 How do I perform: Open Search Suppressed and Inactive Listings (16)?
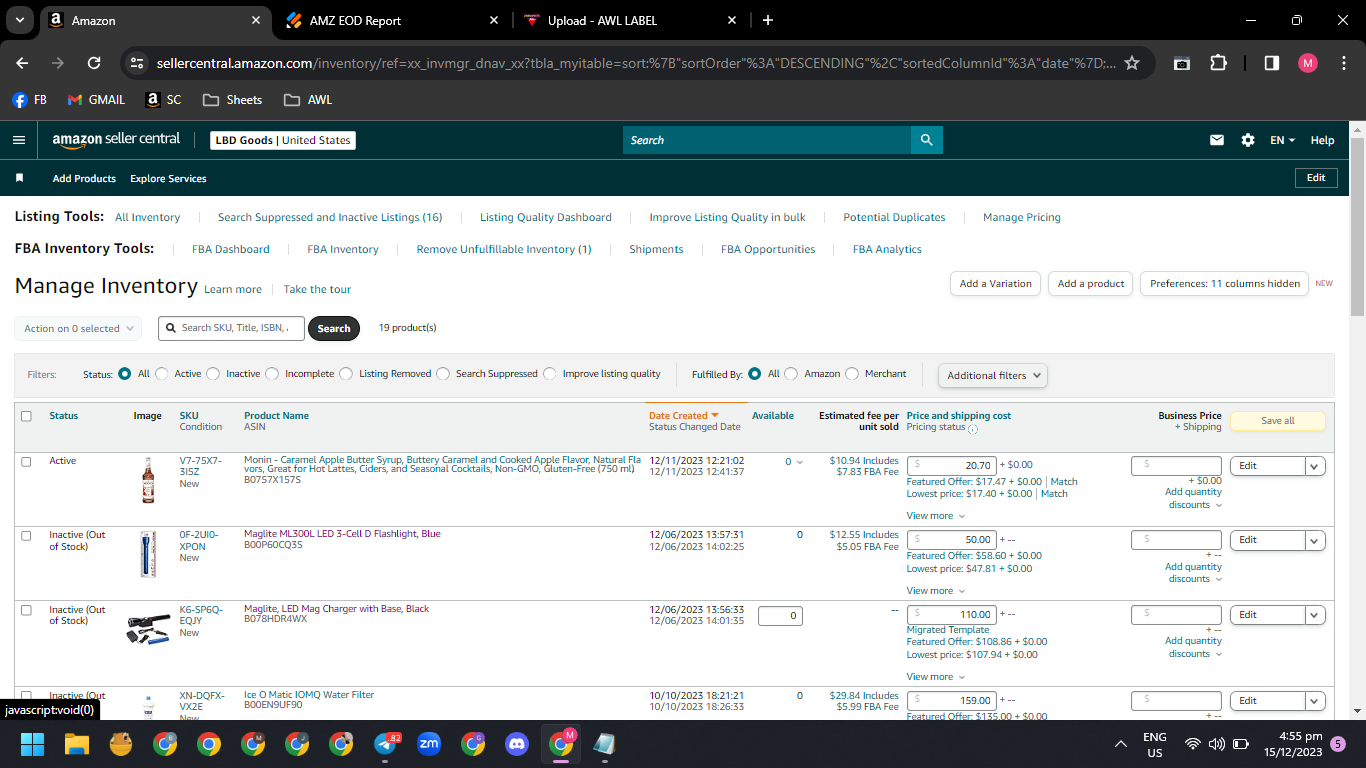[330, 217]
